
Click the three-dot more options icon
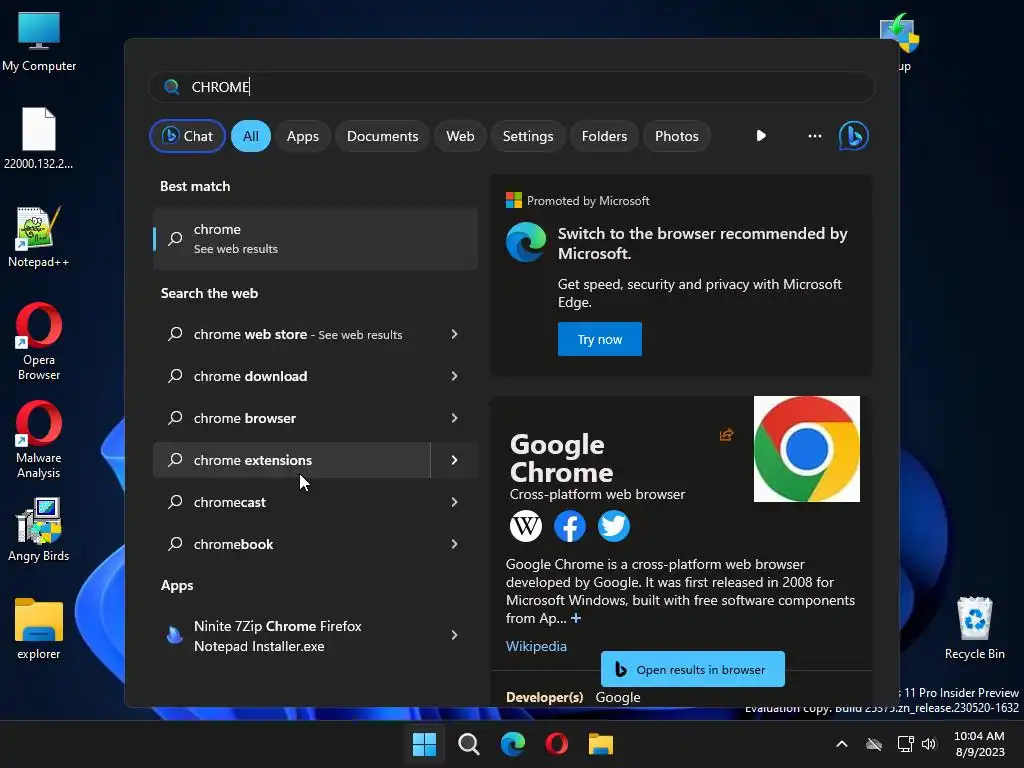814,136
